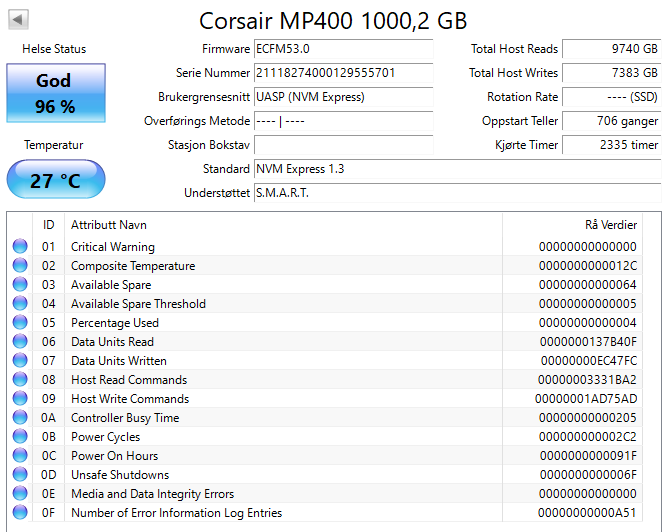This screenshot has width=666, height=532.
Task: Click ID cell 0A
Action: point(48,418)
